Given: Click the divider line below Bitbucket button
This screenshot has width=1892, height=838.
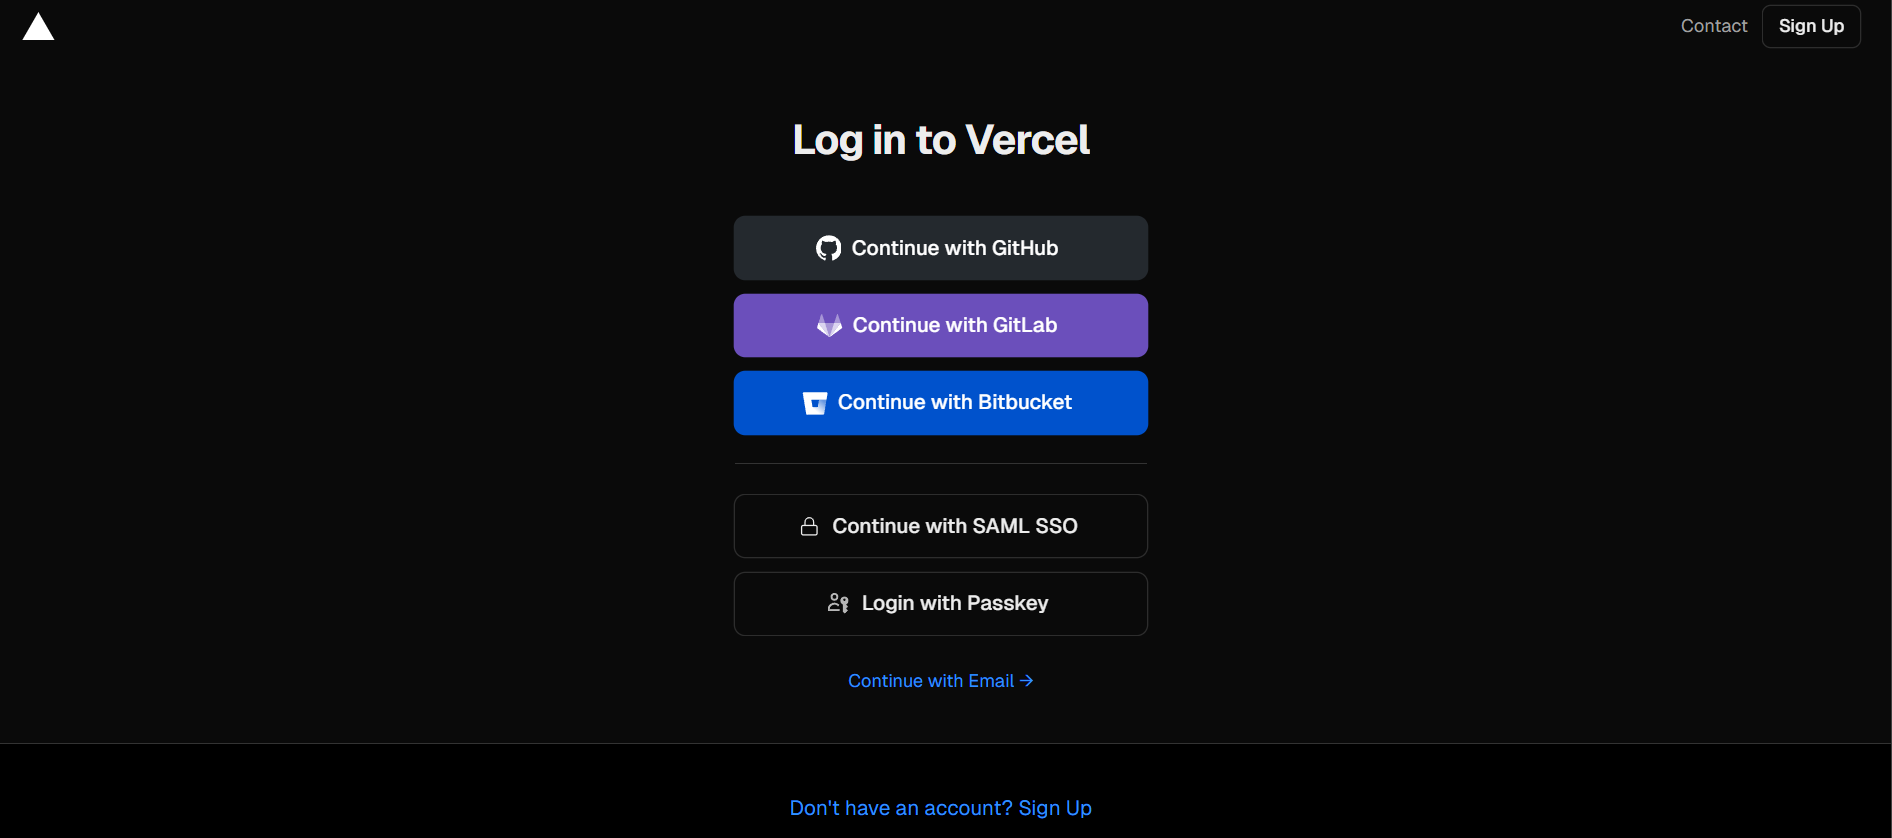Looking at the screenshot, I should 939,463.
